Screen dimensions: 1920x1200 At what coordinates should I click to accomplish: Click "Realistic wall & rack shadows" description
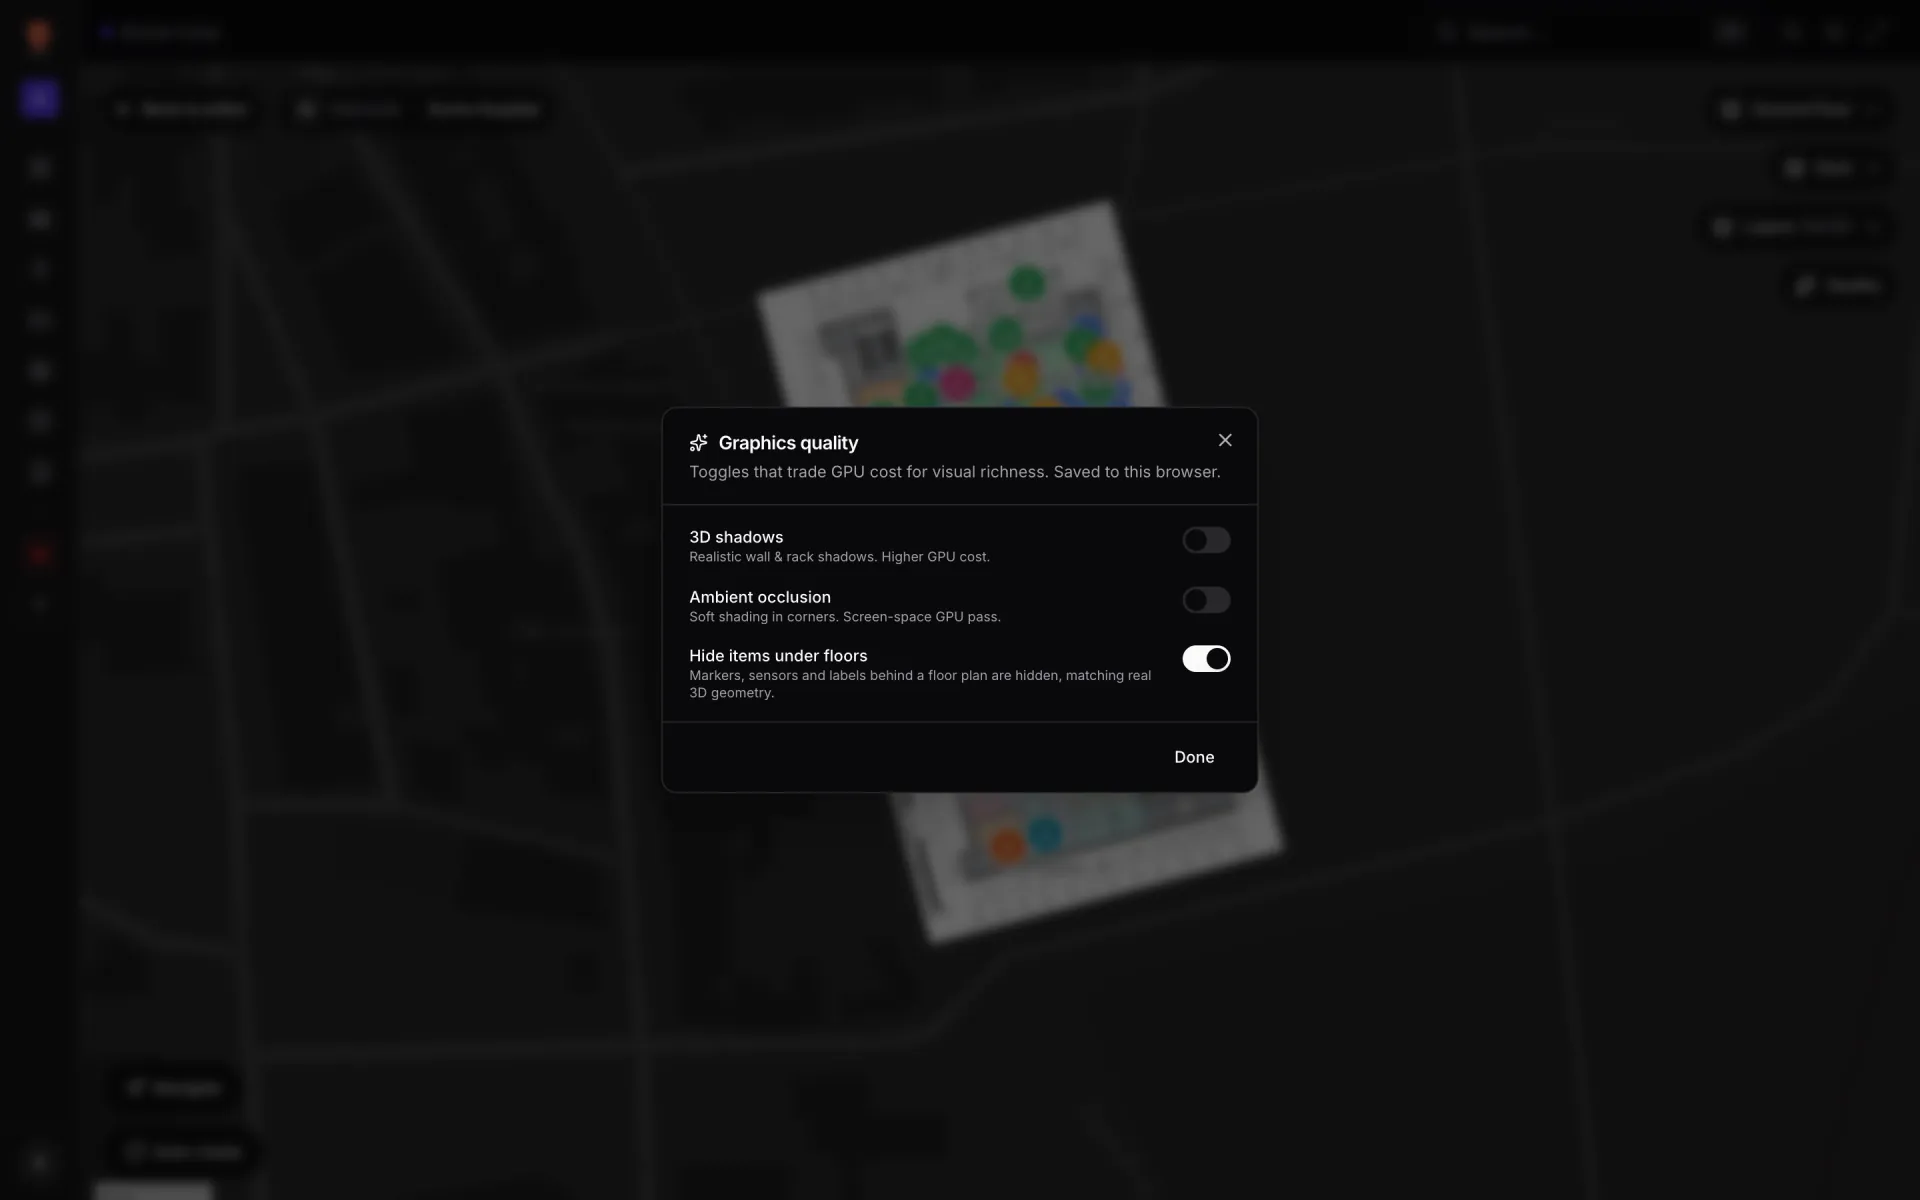tap(839, 557)
